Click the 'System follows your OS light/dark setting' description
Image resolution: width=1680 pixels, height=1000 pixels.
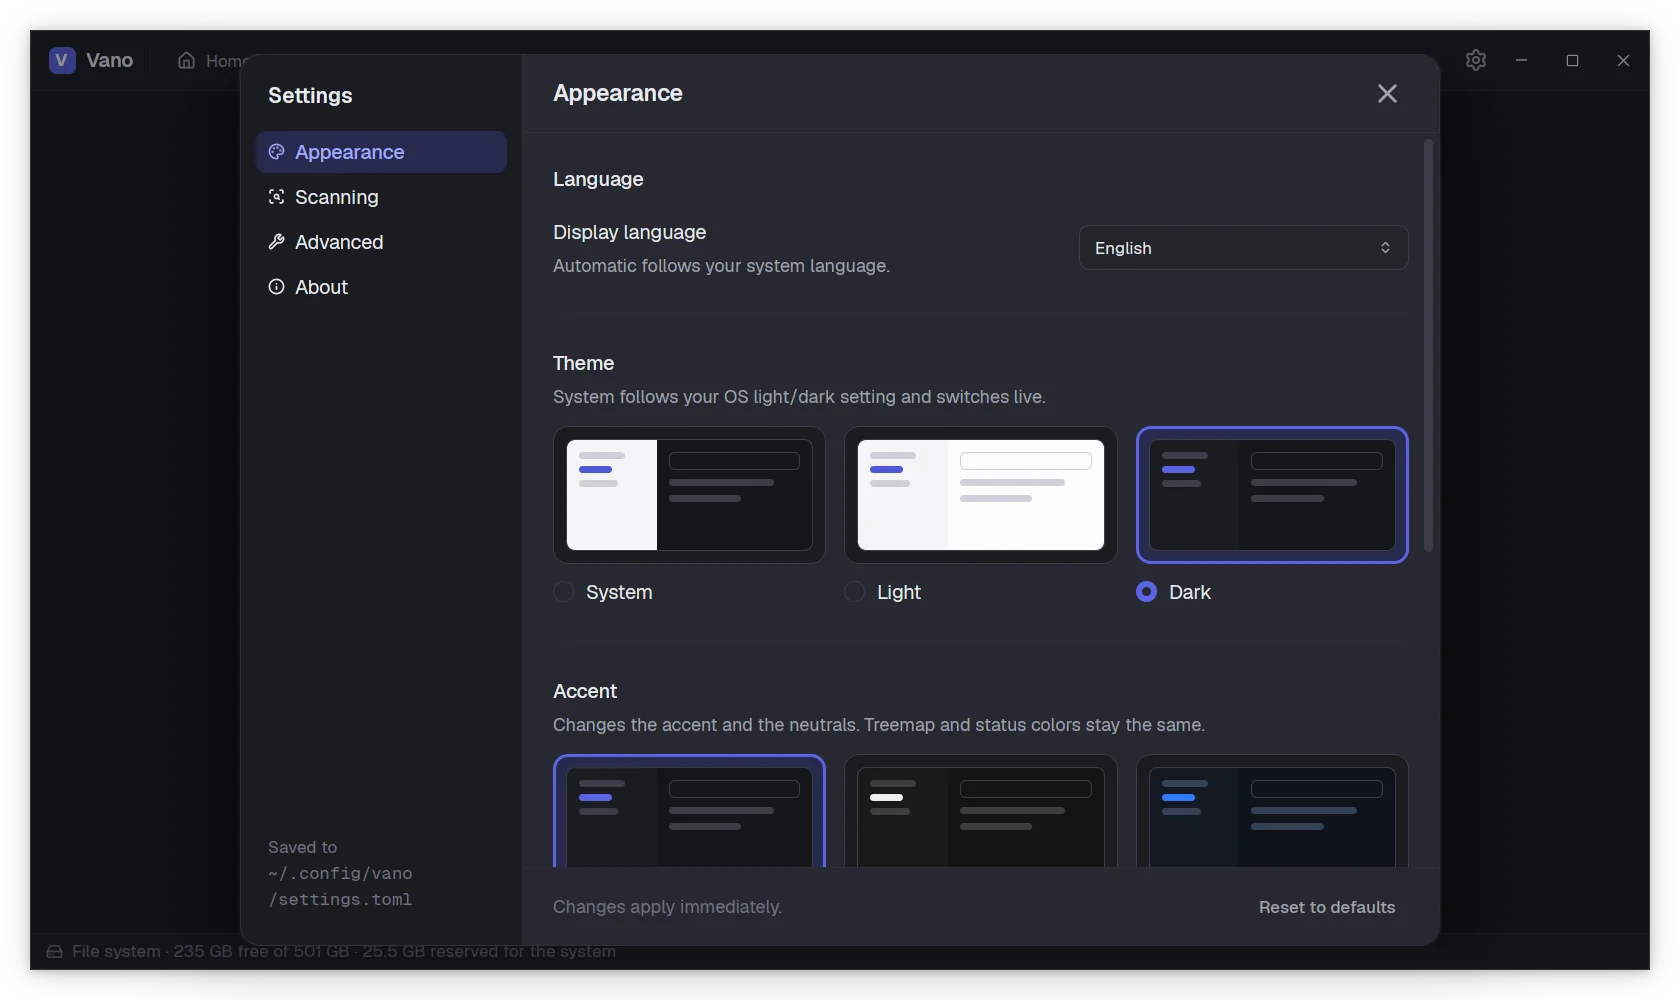pyautogui.click(x=799, y=397)
